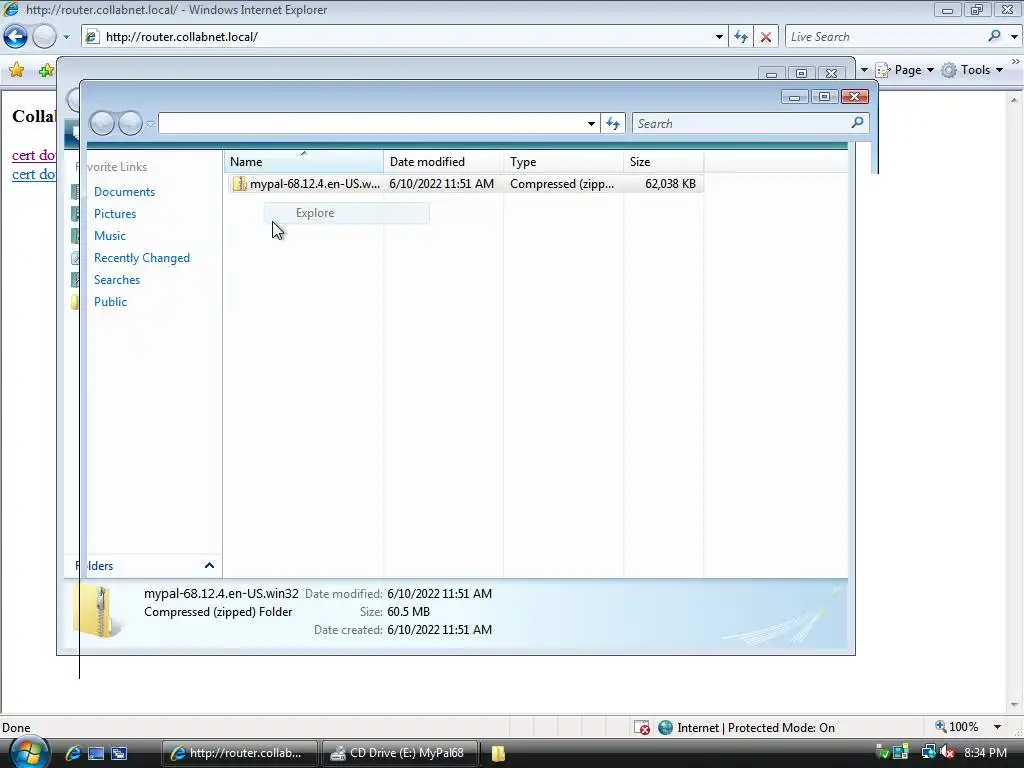Click the Compressed (zipp... type cell
The height and width of the screenshot is (768, 1024).
pyautogui.click(x=562, y=184)
